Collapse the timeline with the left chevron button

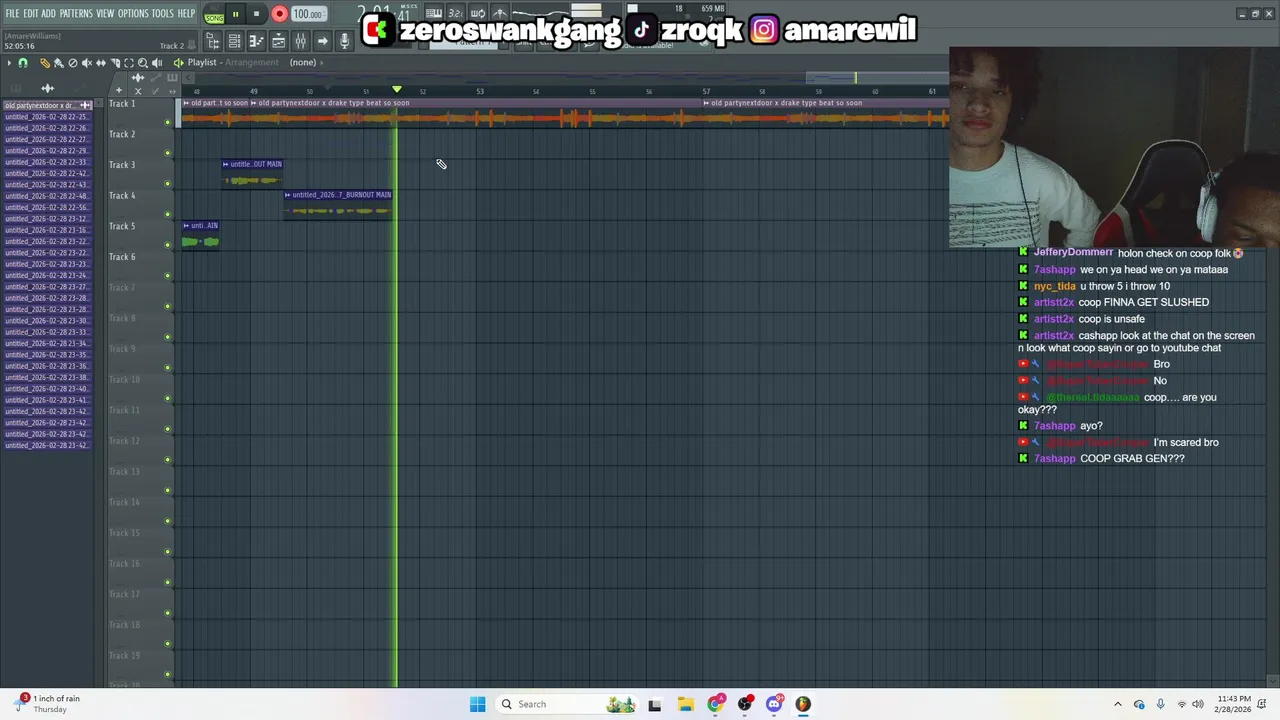(188, 78)
